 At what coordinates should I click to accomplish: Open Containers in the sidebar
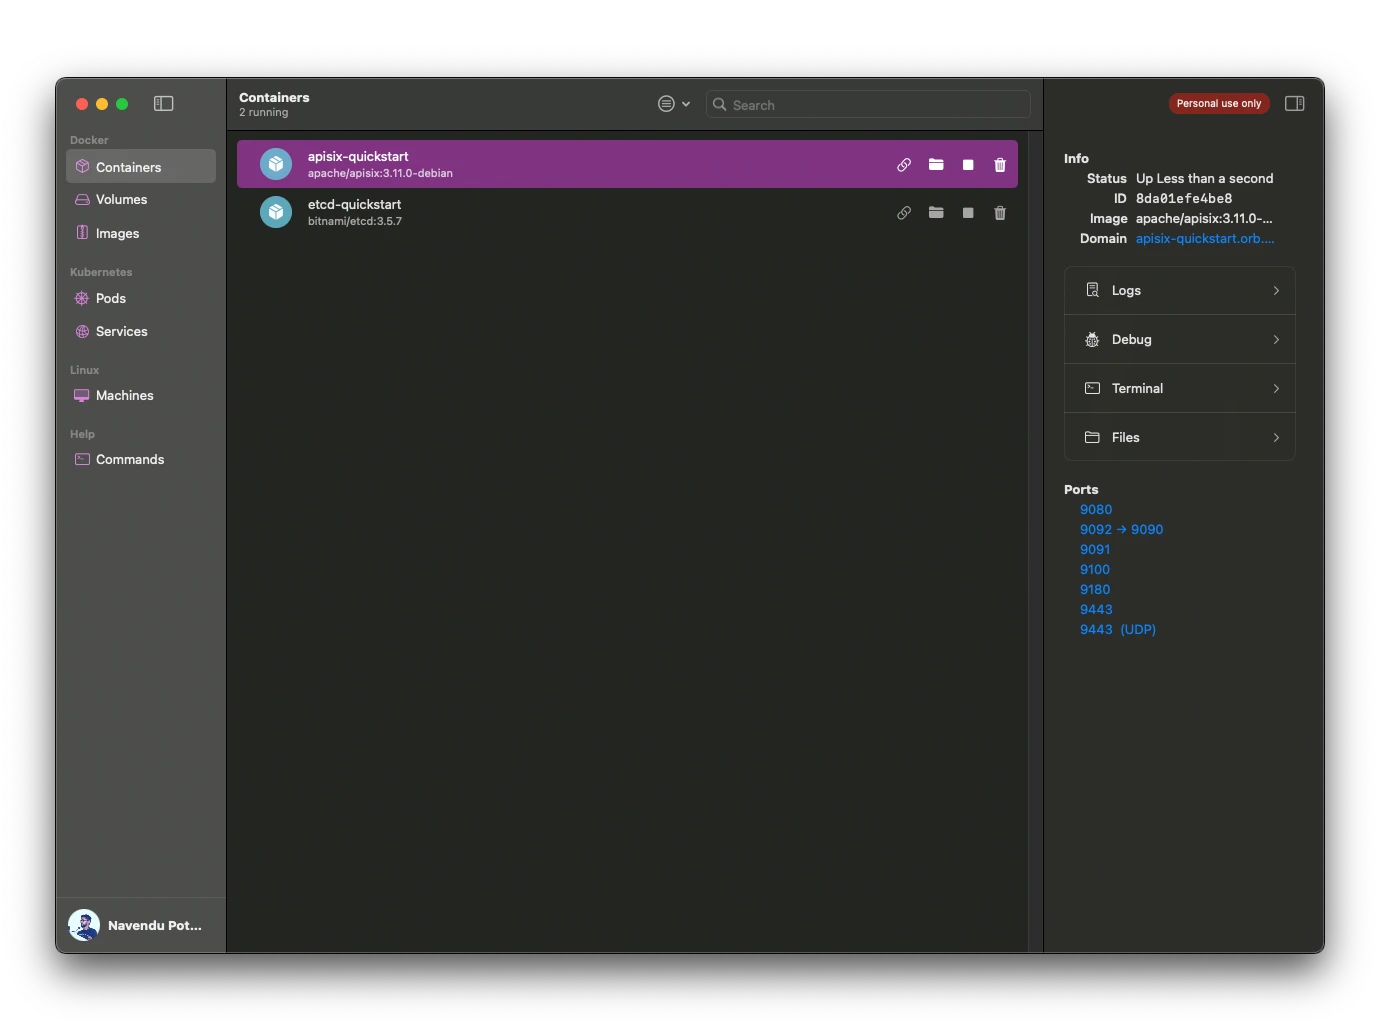coord(141,167)
